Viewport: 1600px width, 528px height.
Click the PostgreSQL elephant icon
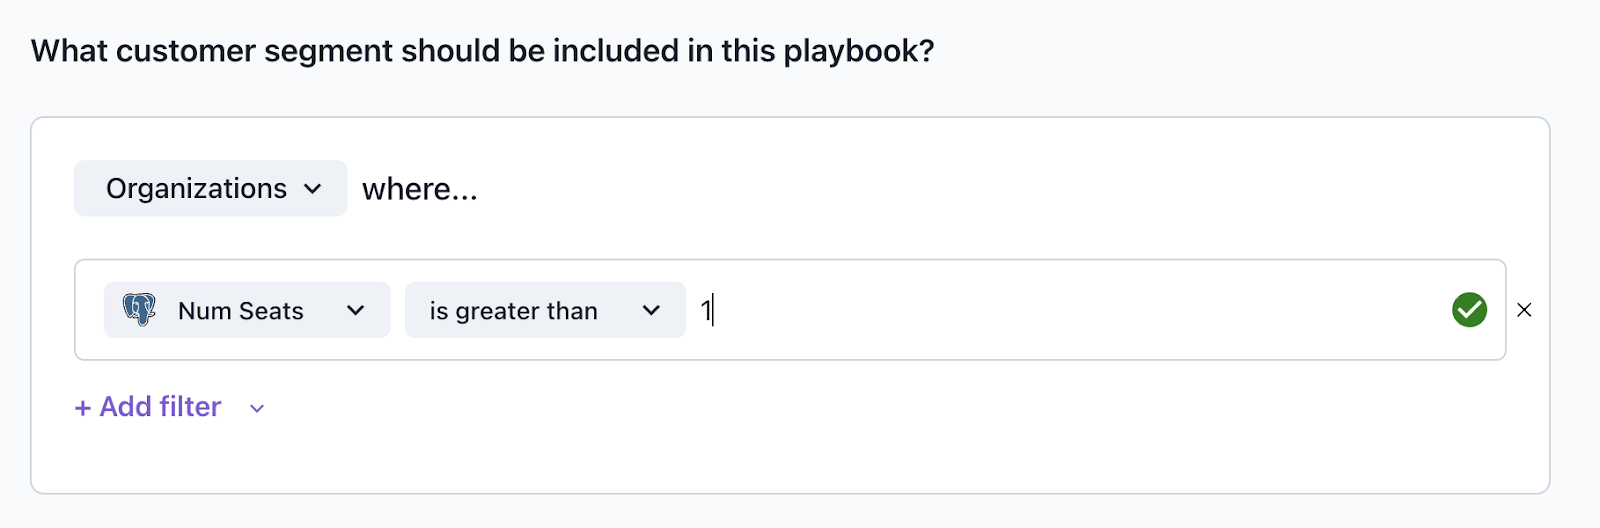(140, 310)
